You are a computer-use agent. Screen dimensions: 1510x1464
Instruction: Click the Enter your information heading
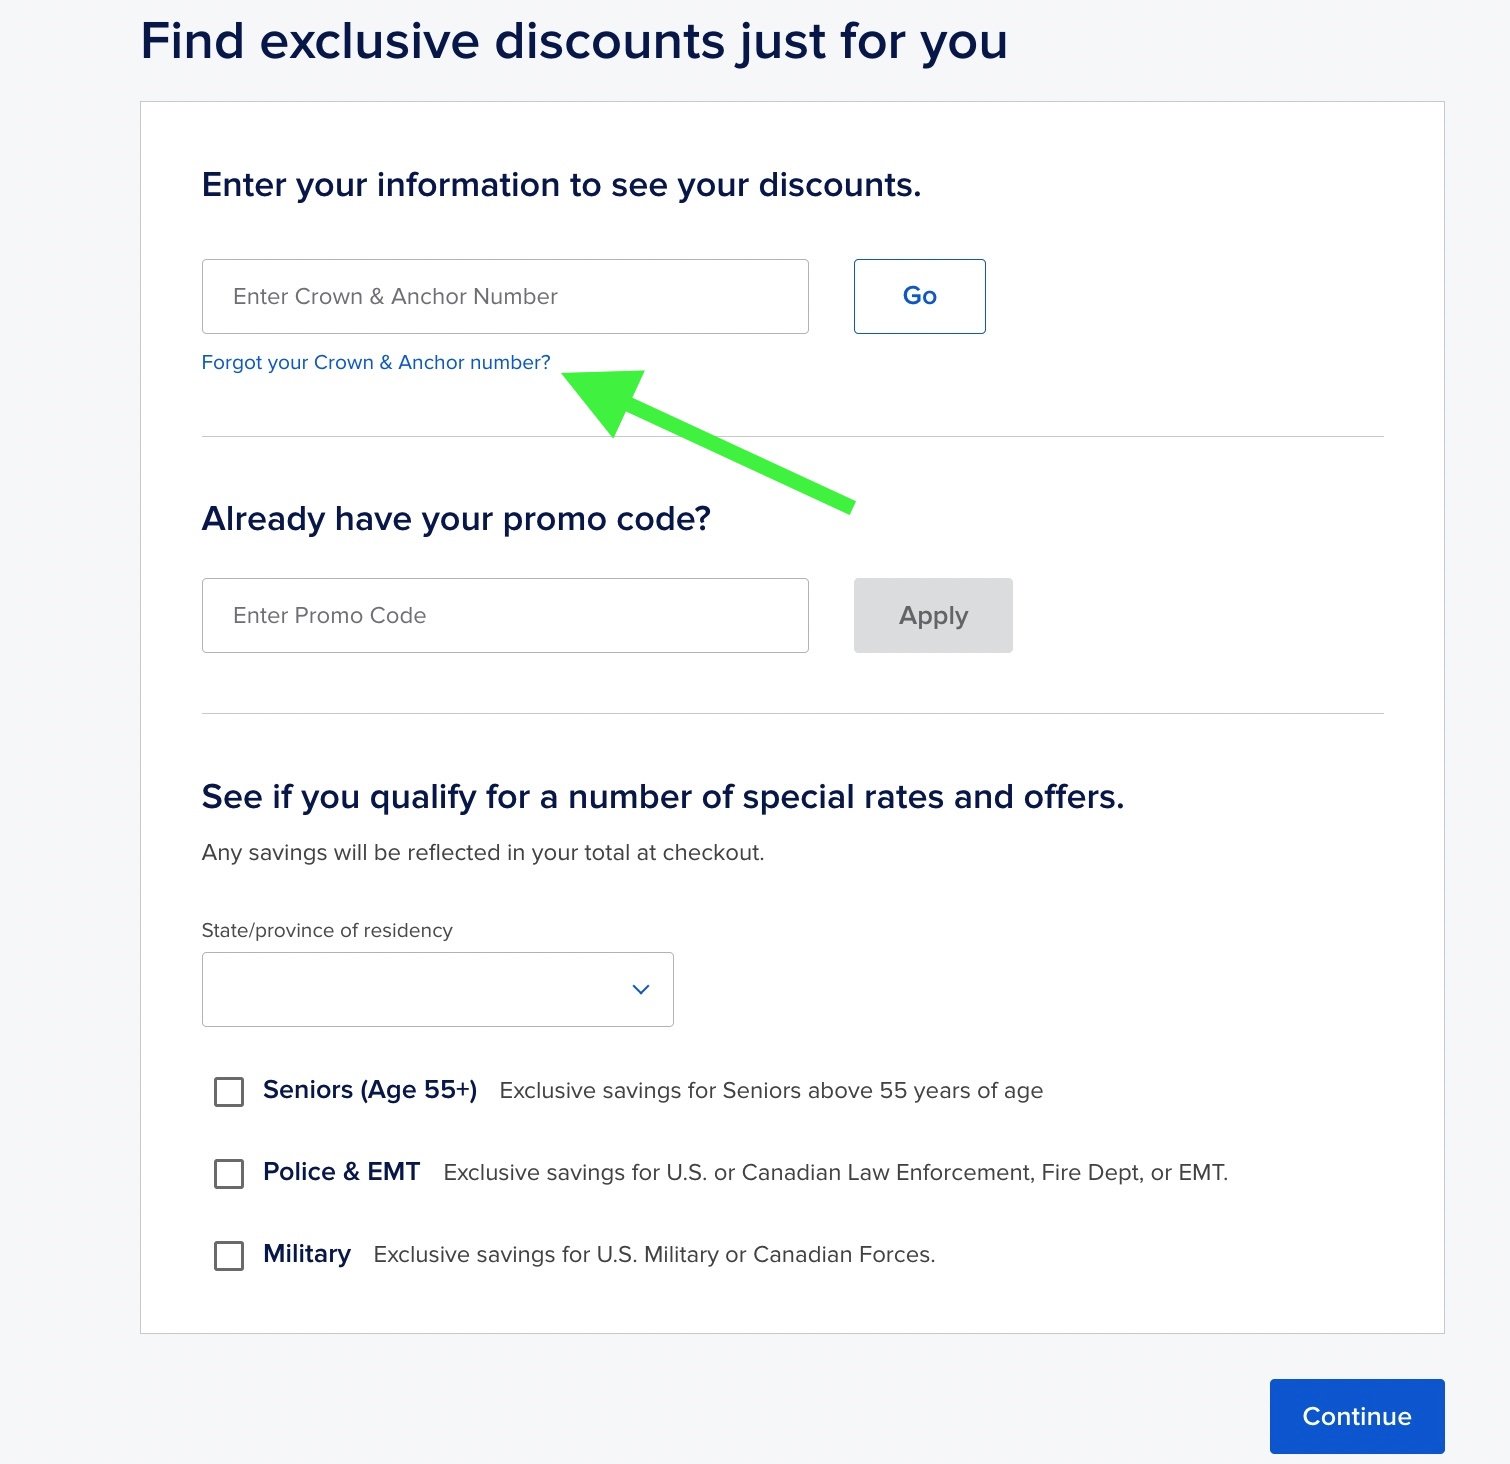click(x=561, y=185)
